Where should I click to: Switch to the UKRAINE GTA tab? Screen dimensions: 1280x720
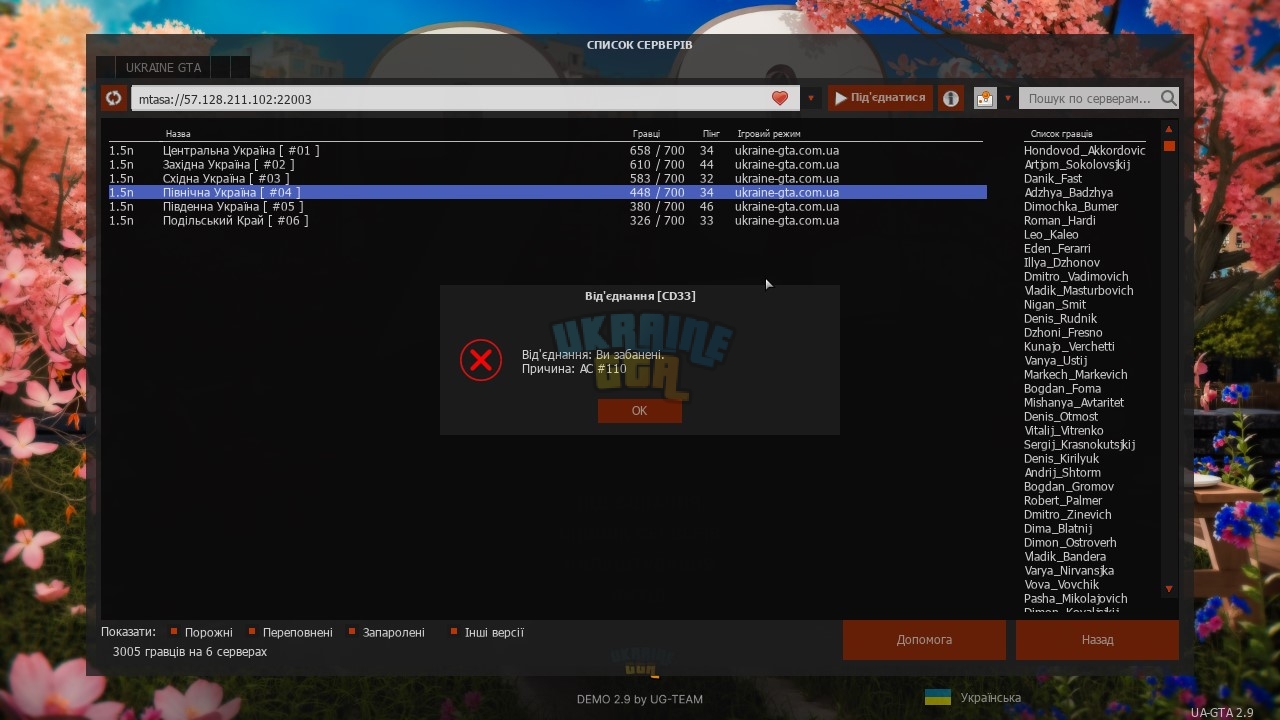[x=163, y=68]
